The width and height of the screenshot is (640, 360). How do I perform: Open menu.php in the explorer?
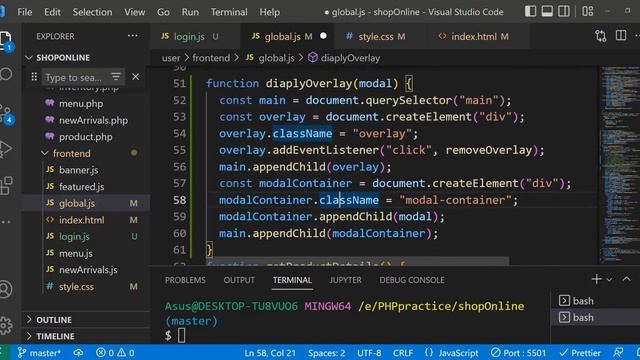pyautogui.click(x=81, y=104)
